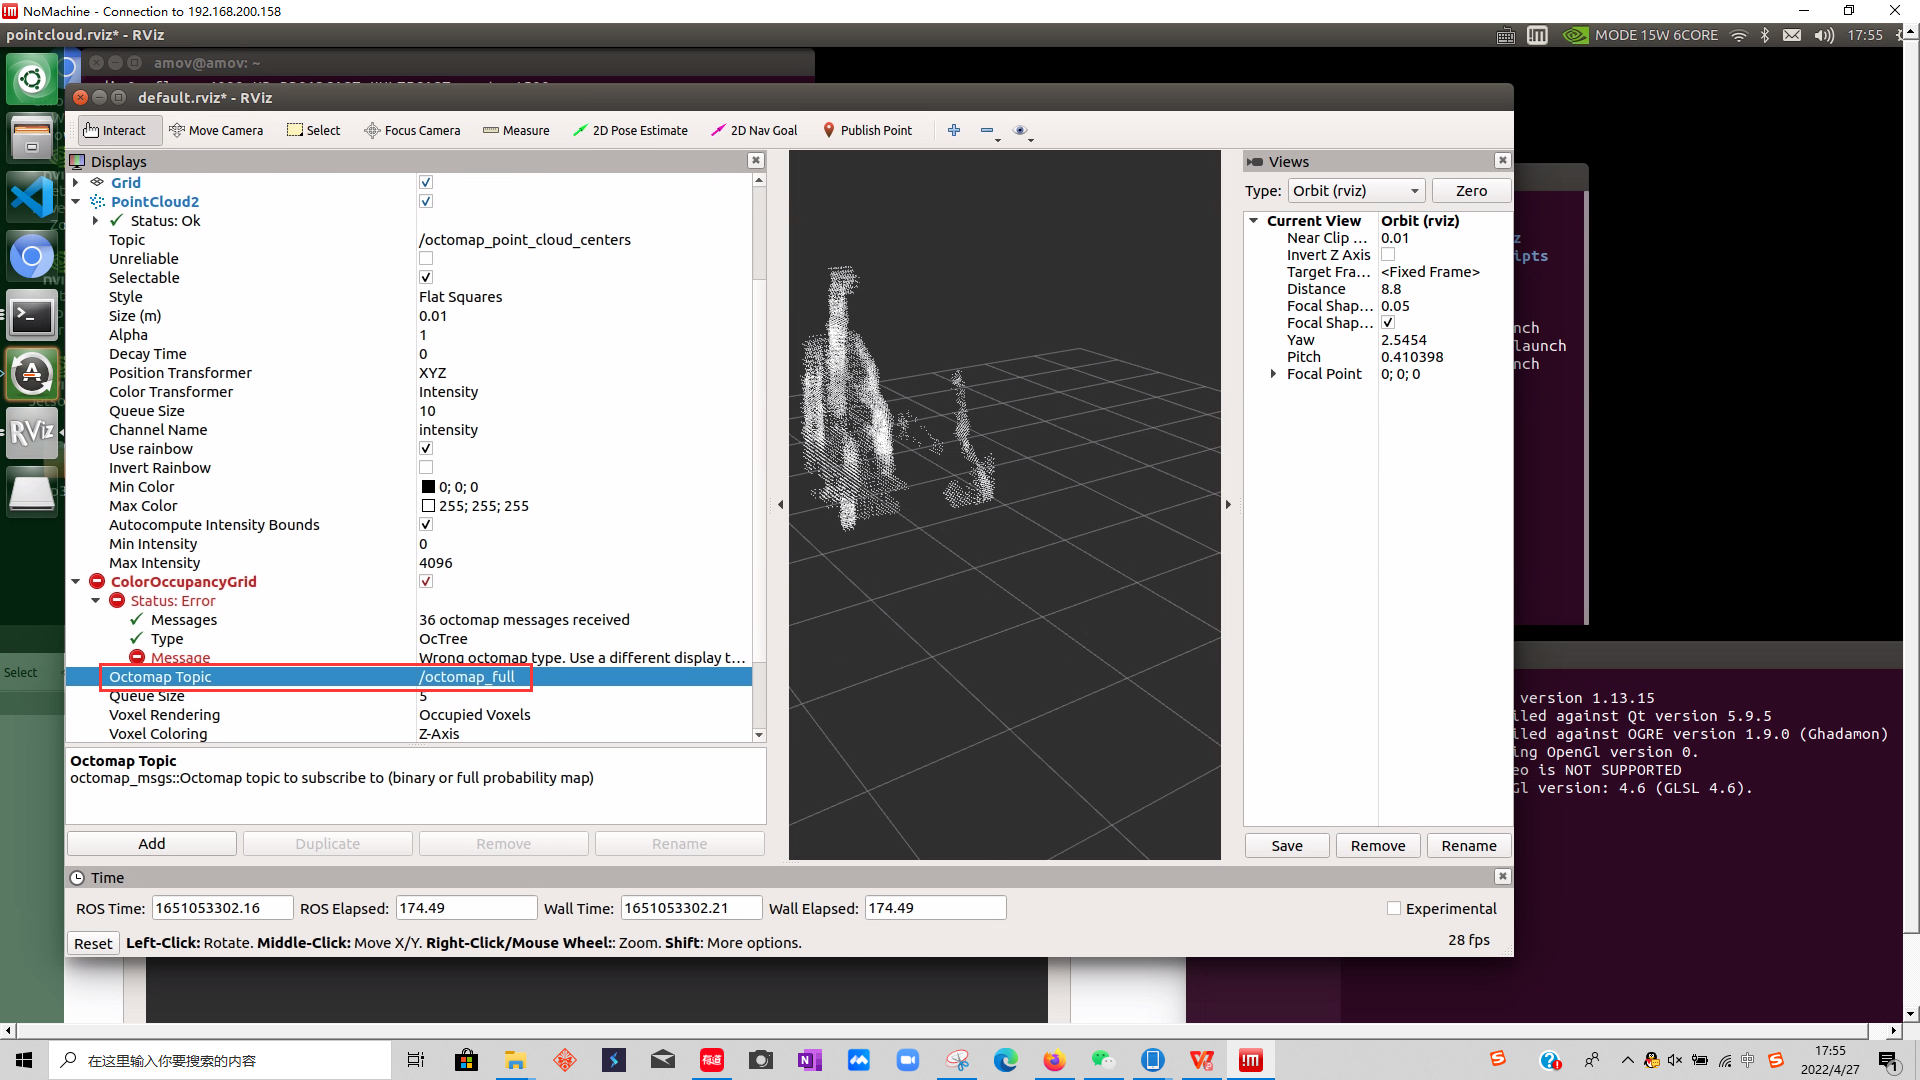Open the view Type Orbit dropdown
Screen dimensions: 1920x1080
click(x=1356, y=190)
